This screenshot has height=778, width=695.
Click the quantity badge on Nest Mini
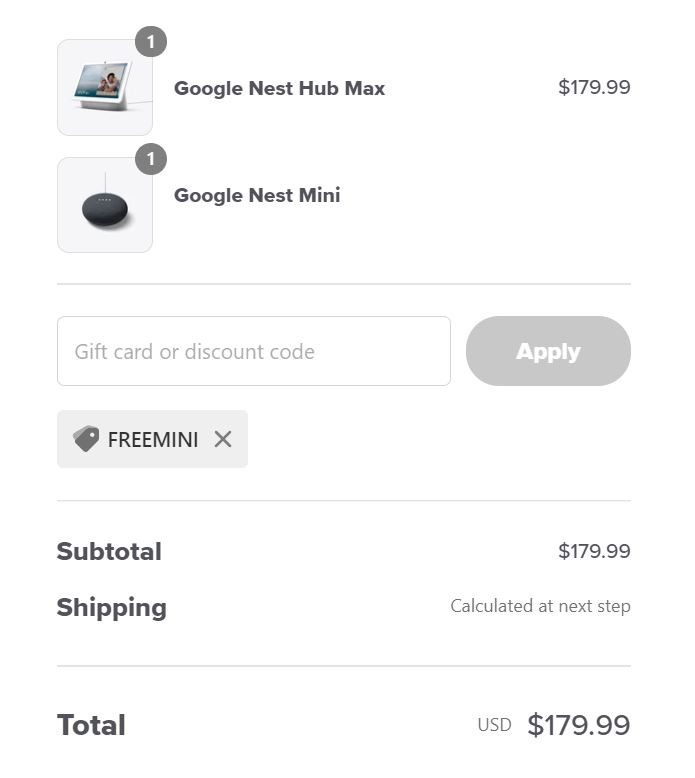[x=151, y=159]
